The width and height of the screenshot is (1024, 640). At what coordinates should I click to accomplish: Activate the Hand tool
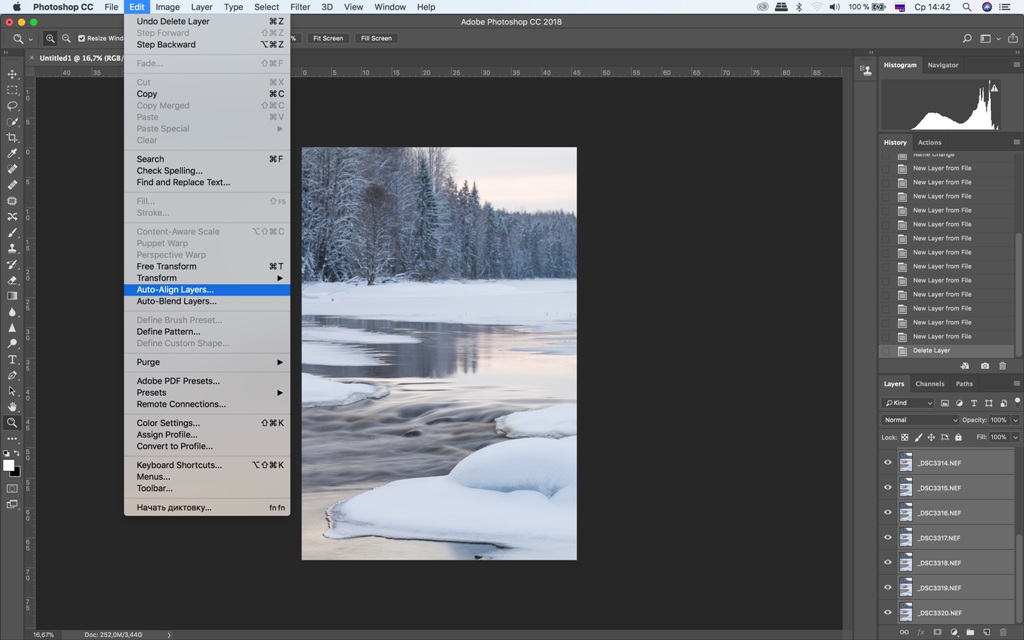12,407
